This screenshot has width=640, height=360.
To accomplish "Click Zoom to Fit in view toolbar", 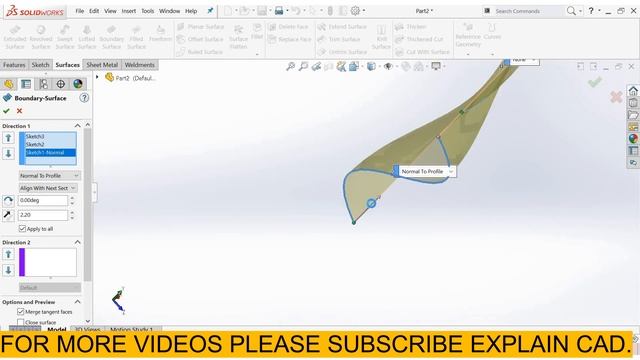I will pyautogui.click(x=291, y=66).
